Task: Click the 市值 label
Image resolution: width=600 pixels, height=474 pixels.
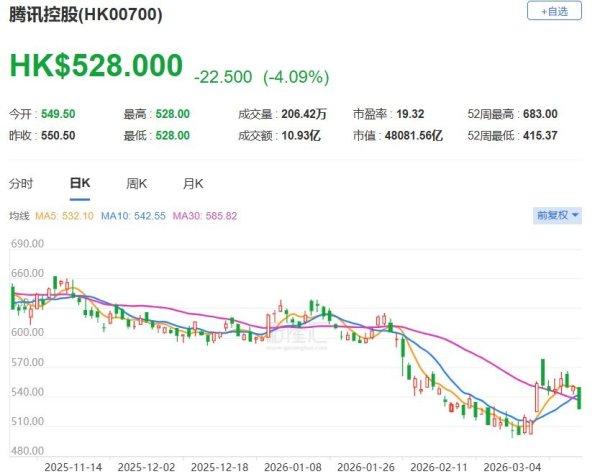Action: point(364,135)
